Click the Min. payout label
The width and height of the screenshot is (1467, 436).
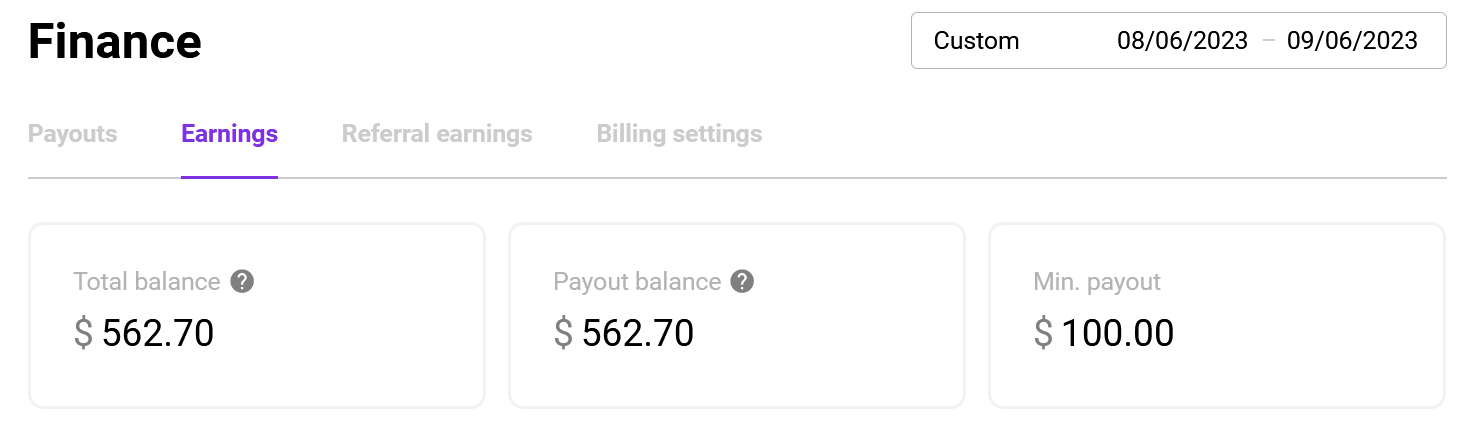pos(1097,282)
